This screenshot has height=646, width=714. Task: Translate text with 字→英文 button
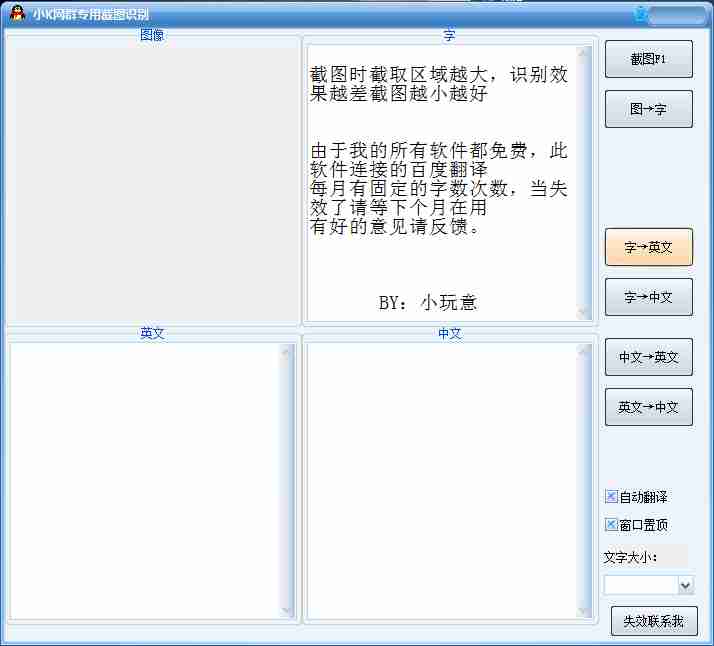coord(648,247)
